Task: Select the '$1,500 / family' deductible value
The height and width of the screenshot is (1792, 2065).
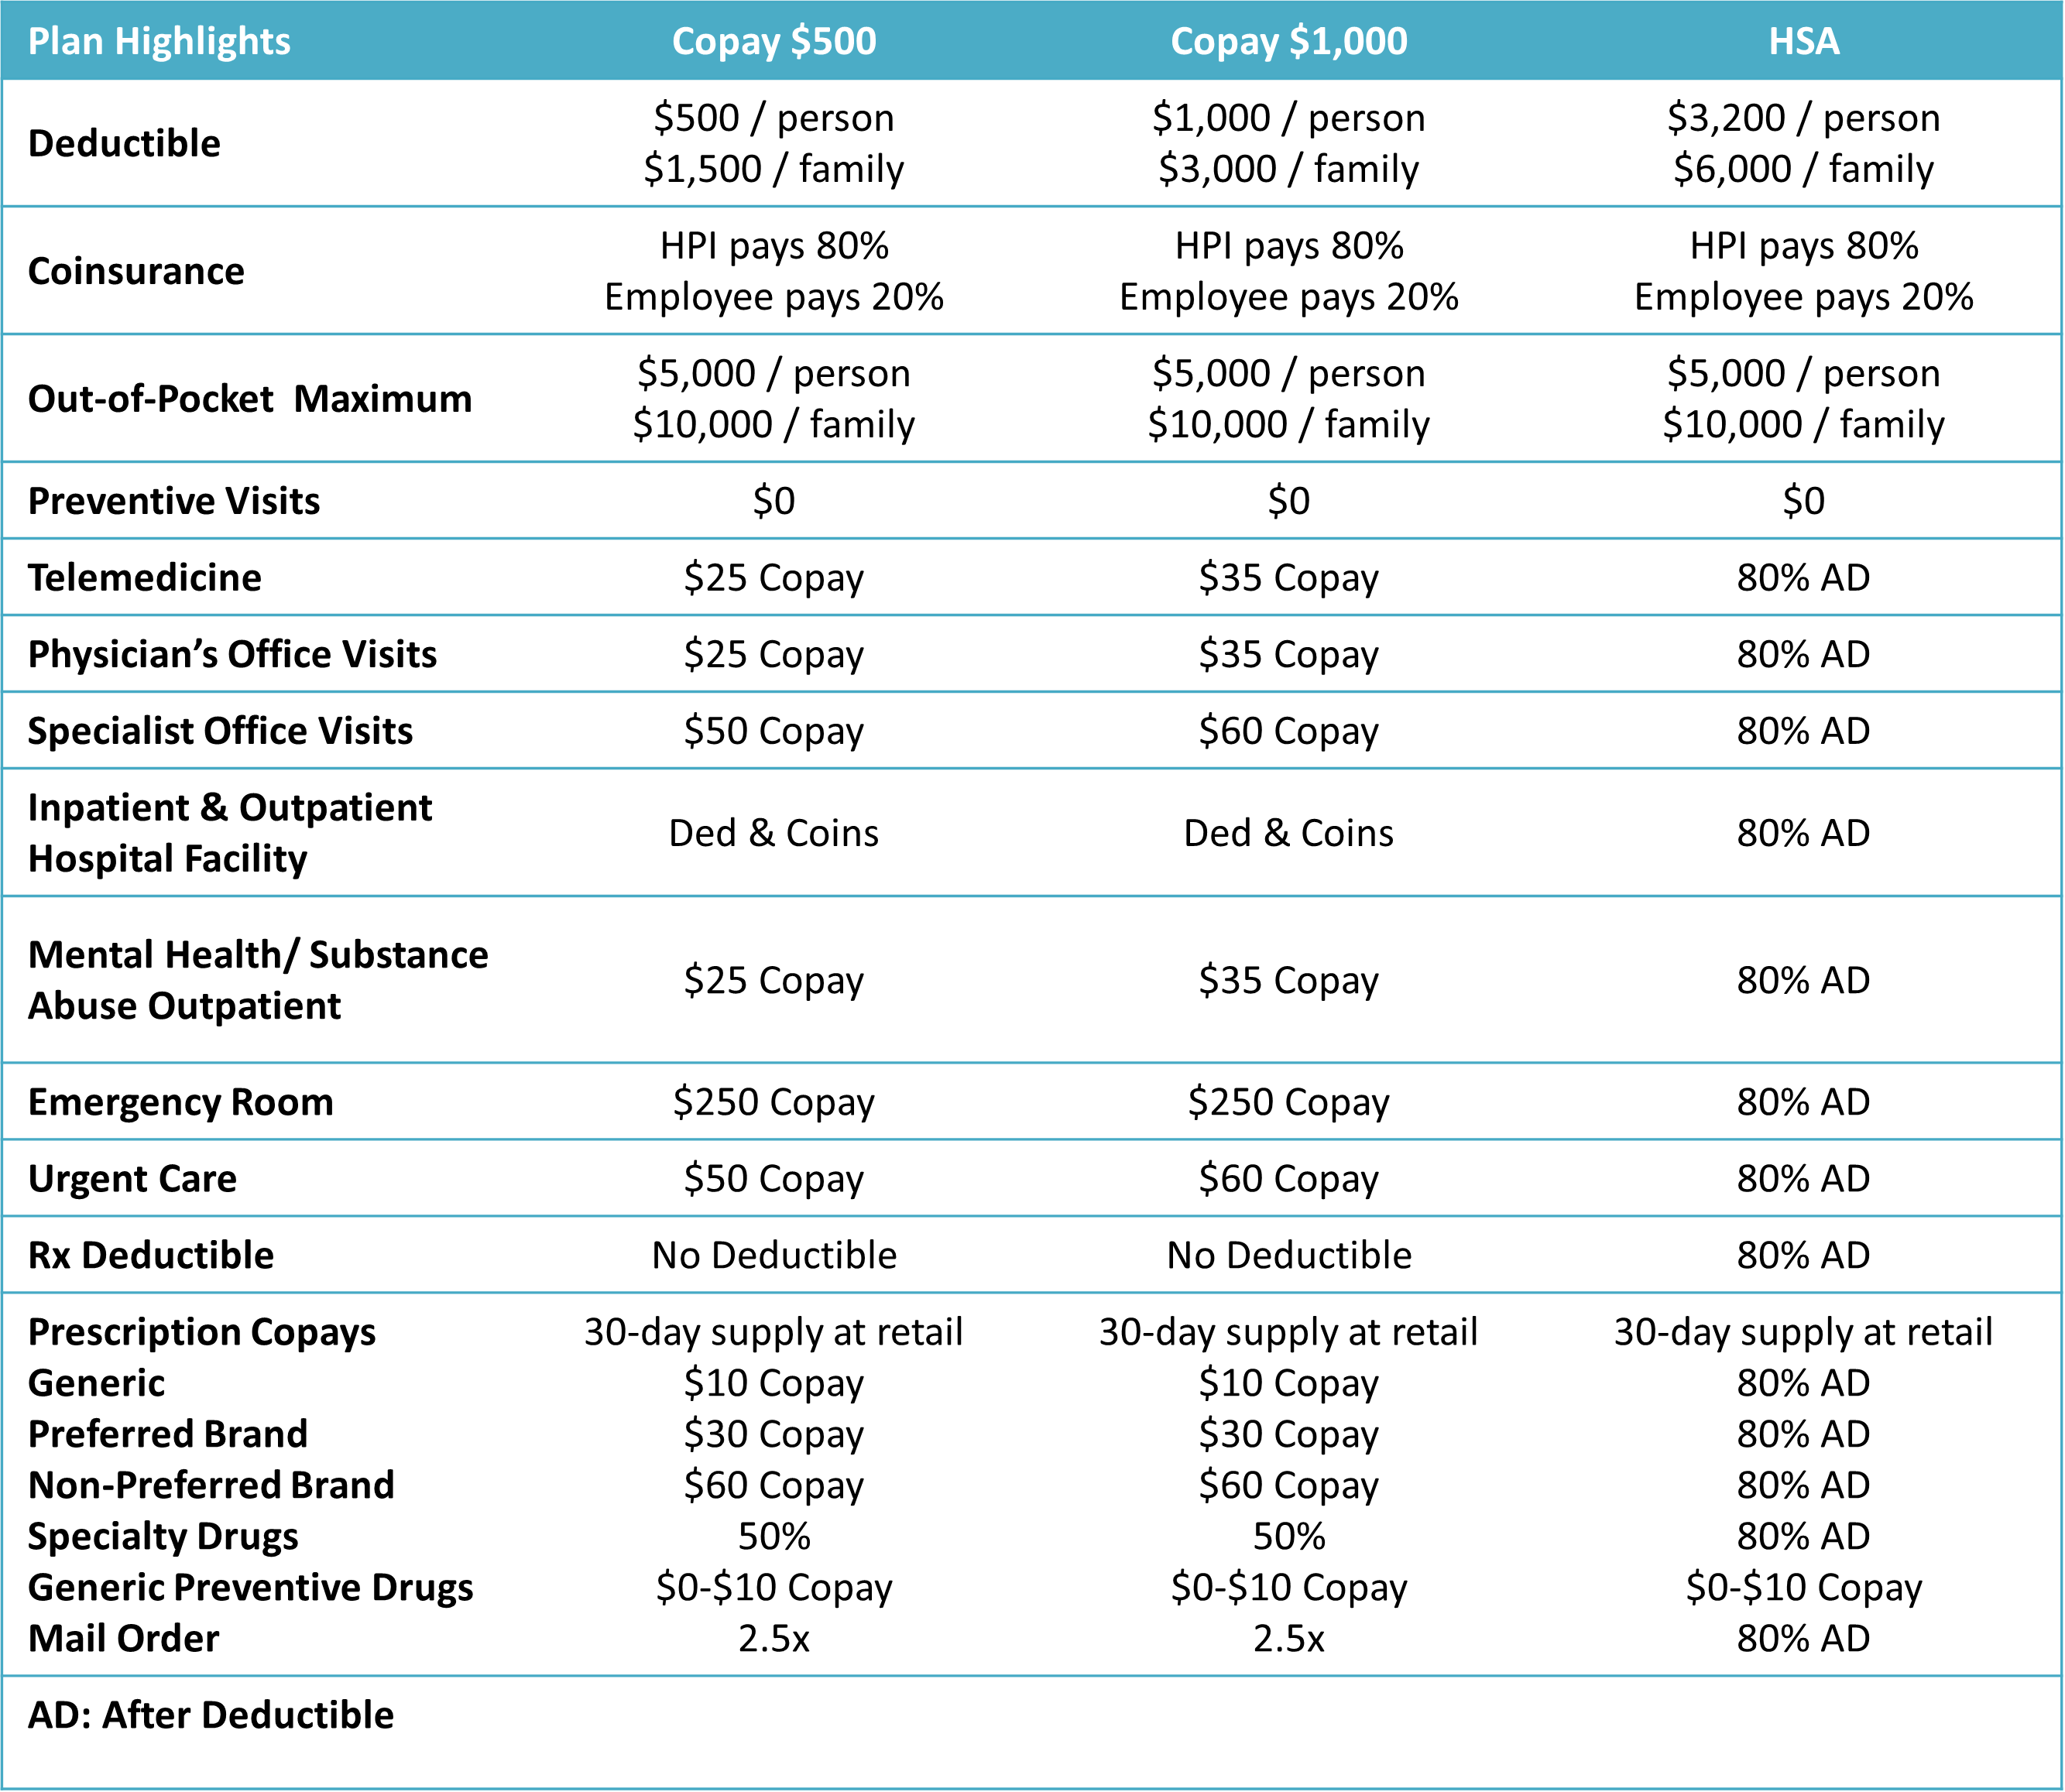Action: (774, 169)
